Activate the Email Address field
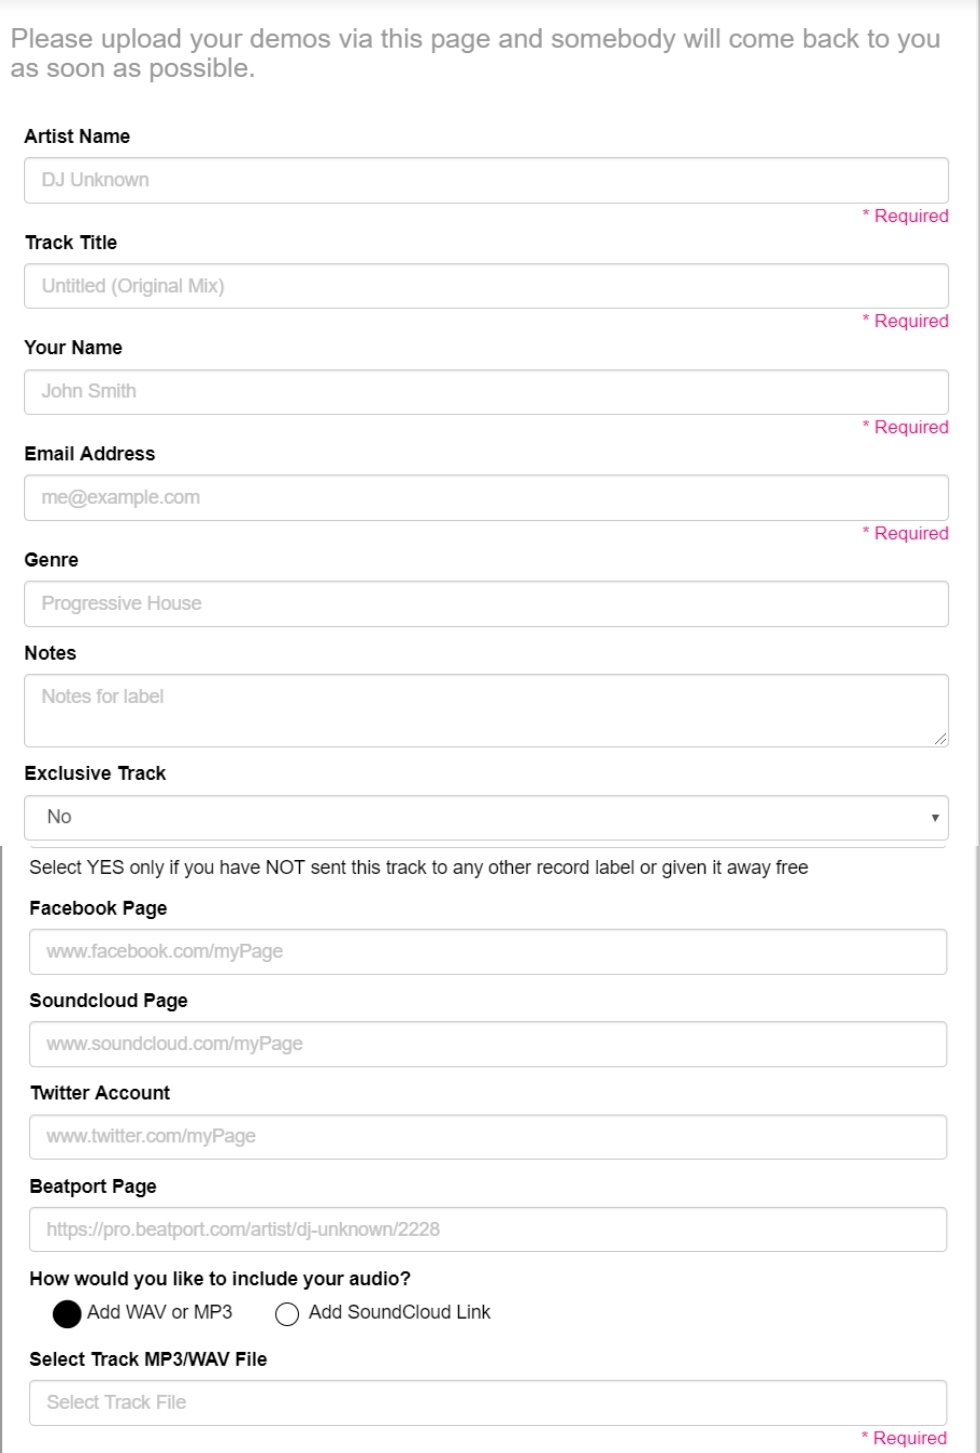Screen dimensions: 980x1453 click(486, 498)
